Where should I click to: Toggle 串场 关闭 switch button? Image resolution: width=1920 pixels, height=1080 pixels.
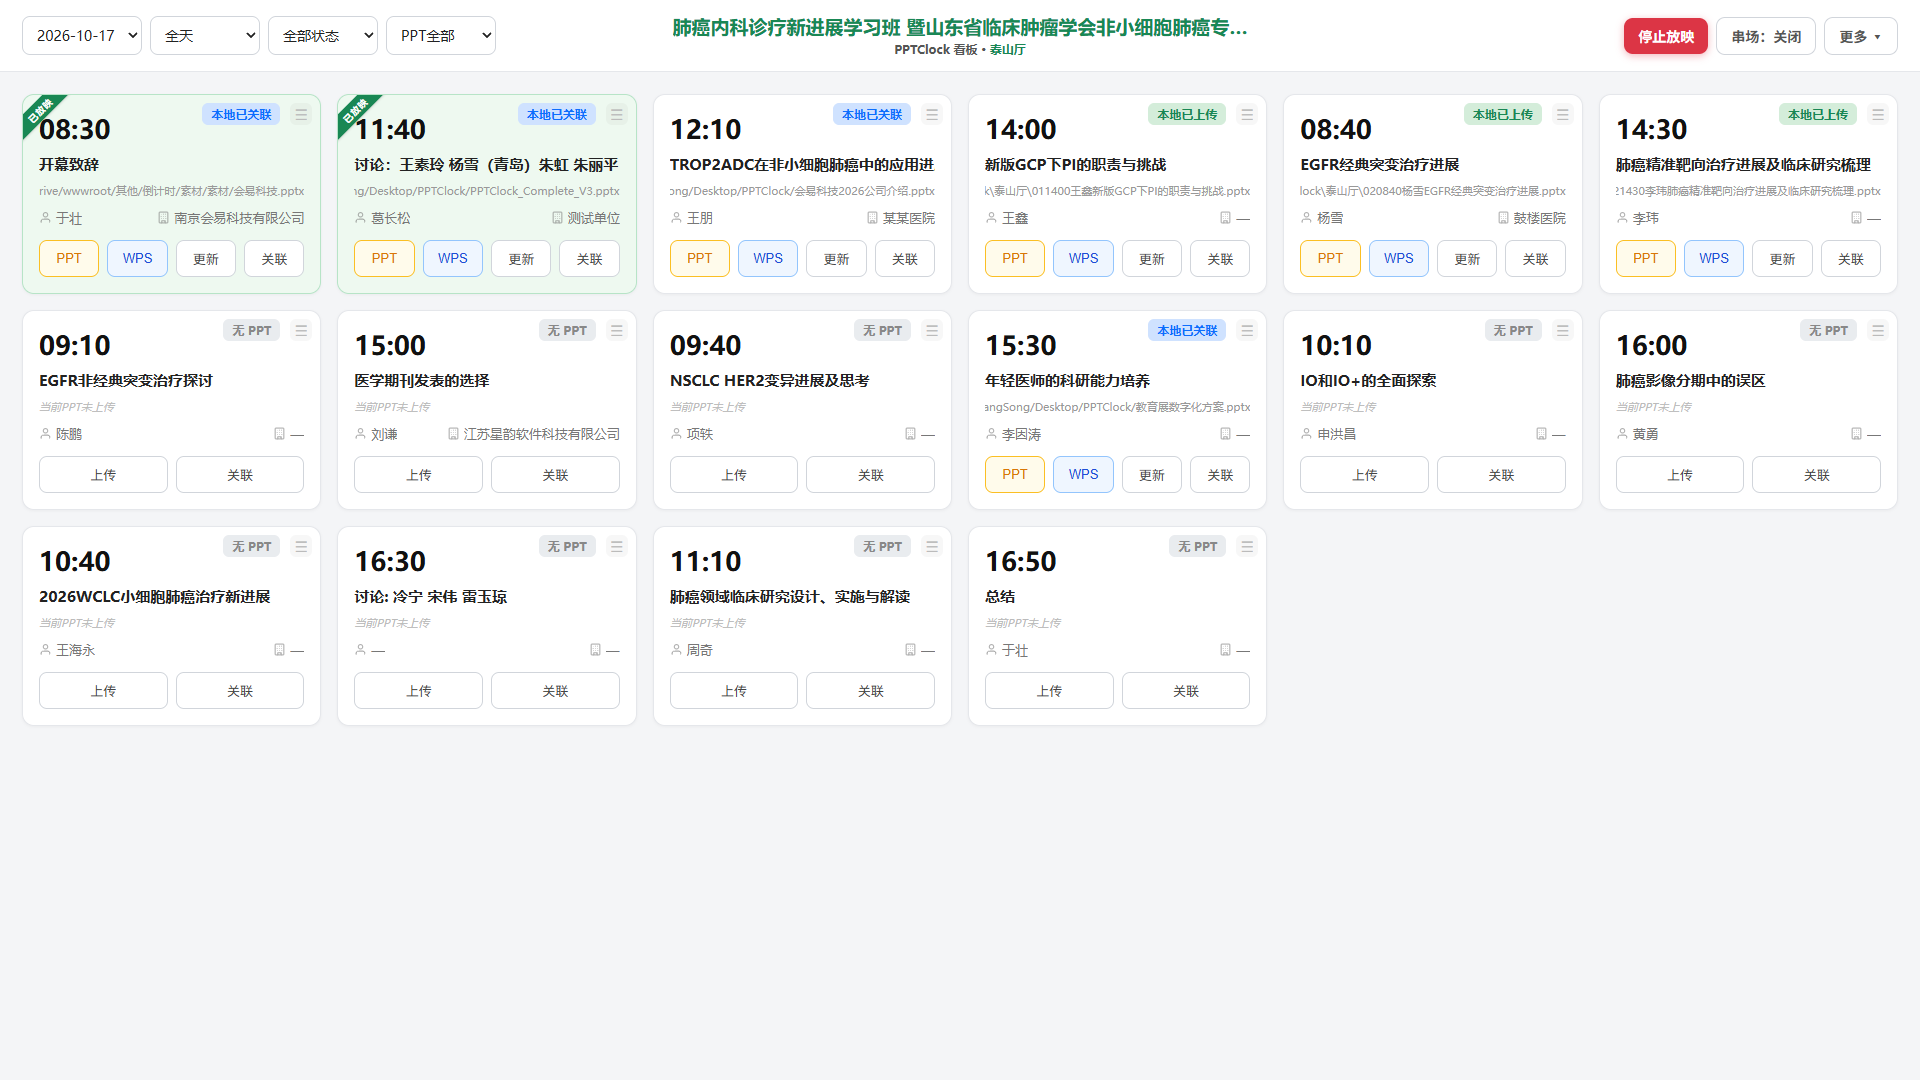pos(1766,37)
